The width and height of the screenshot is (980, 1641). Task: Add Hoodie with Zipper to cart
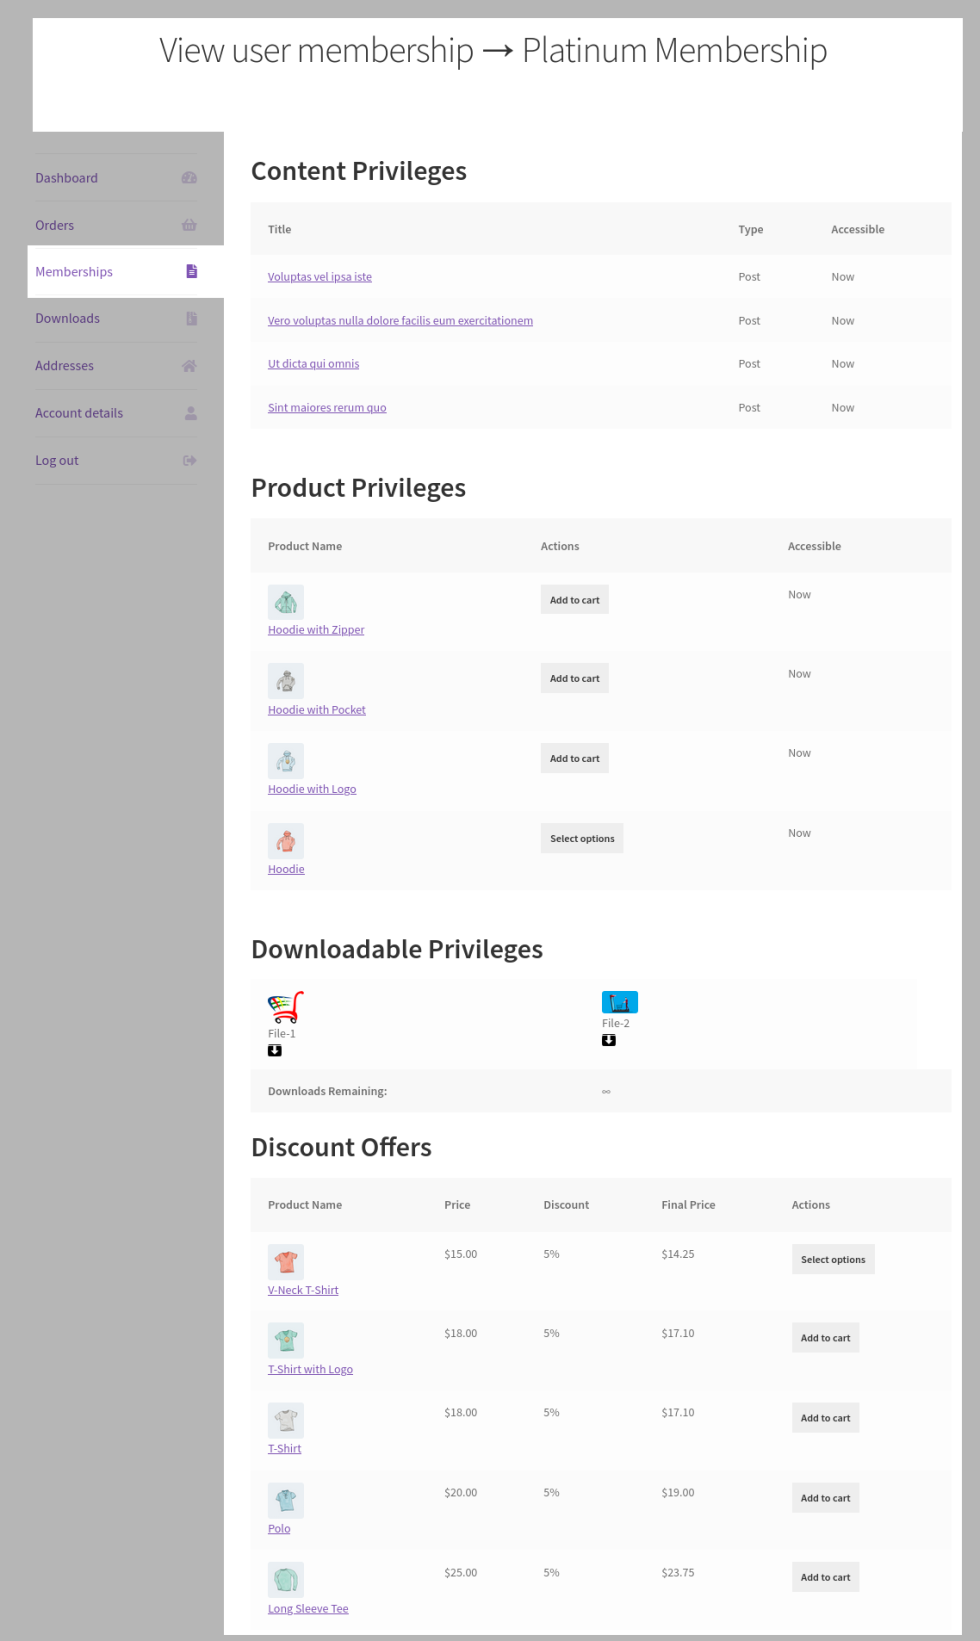pyautogui.click(x=574, y=600)
